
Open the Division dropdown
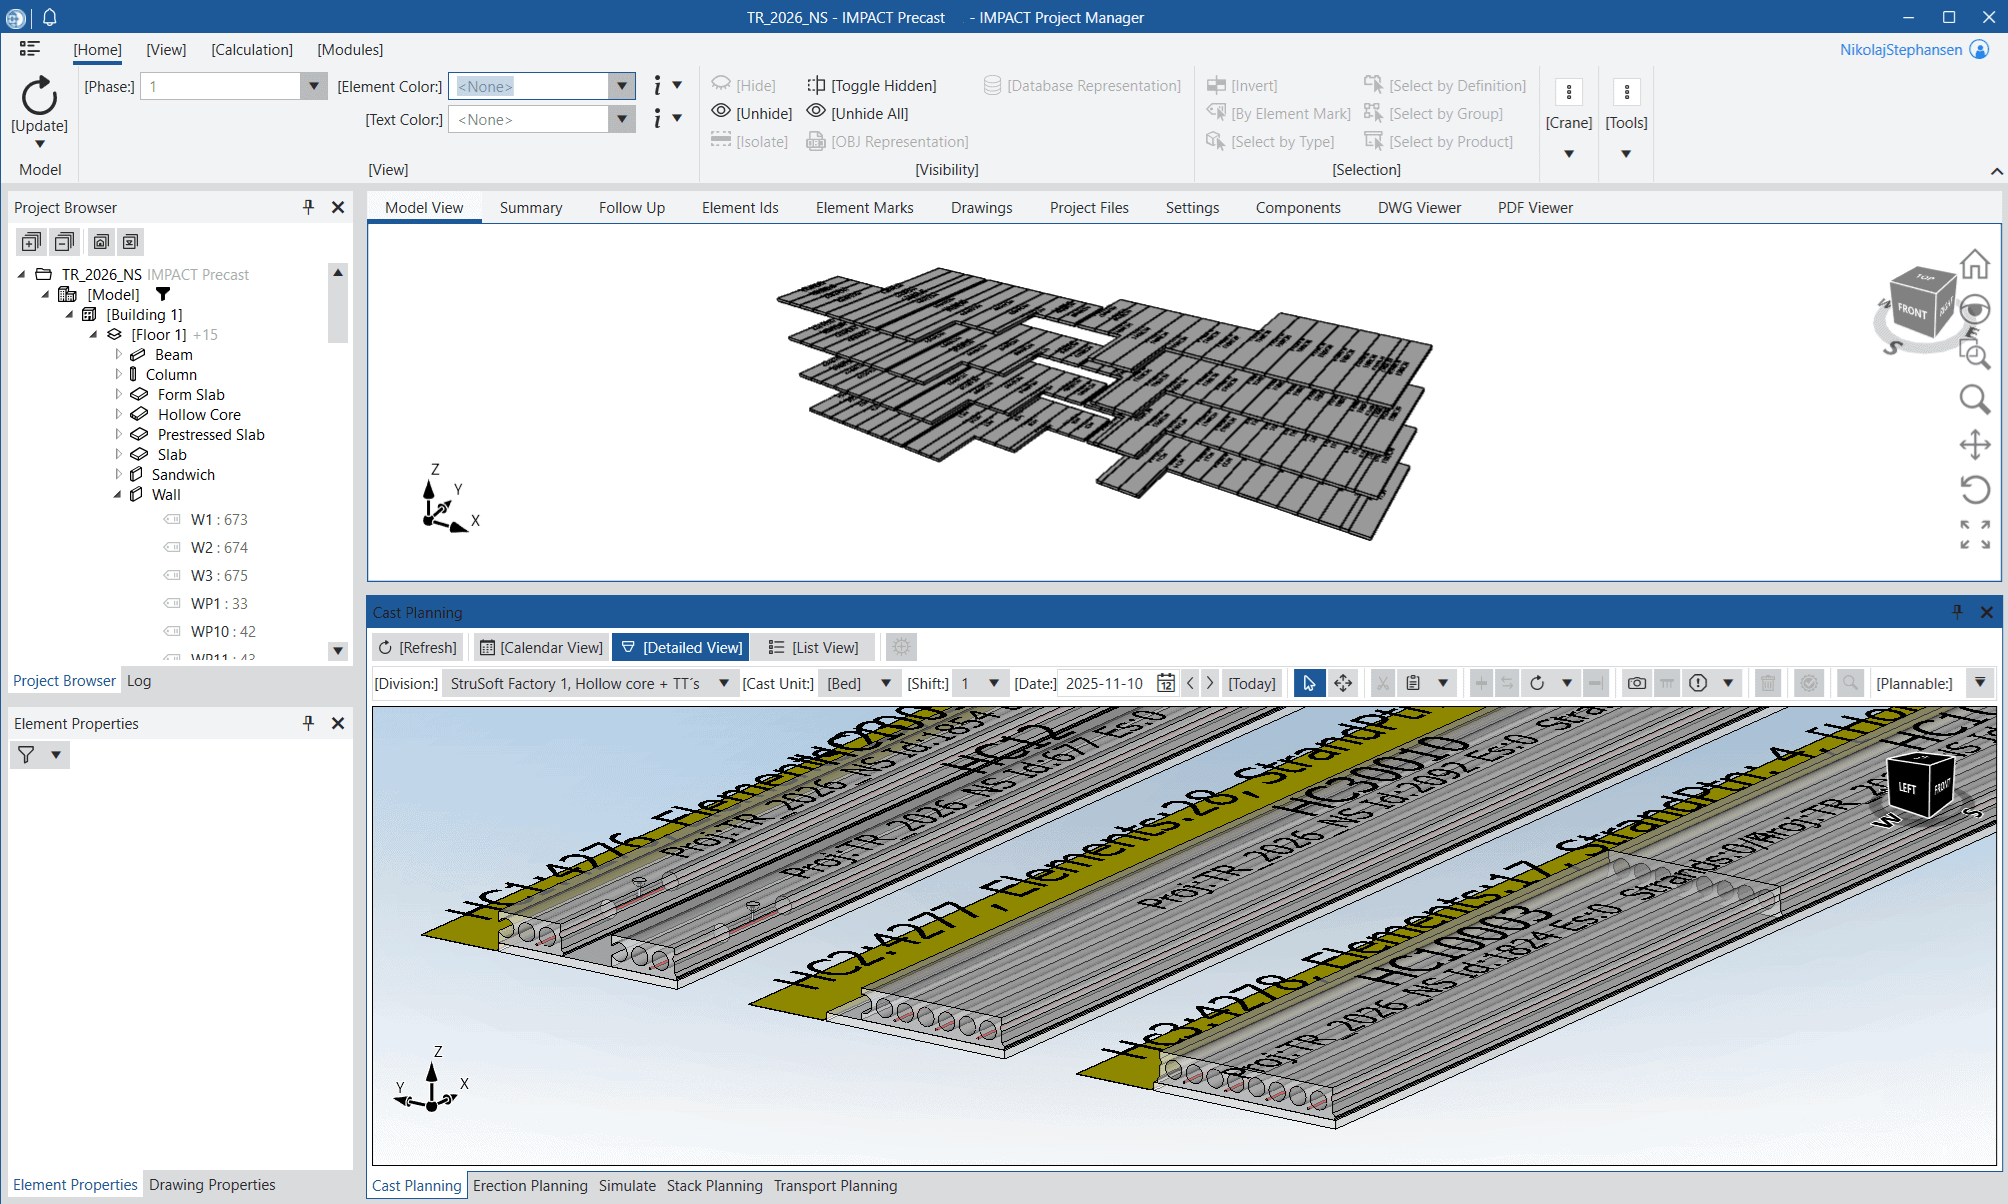(x=723, y=683)
